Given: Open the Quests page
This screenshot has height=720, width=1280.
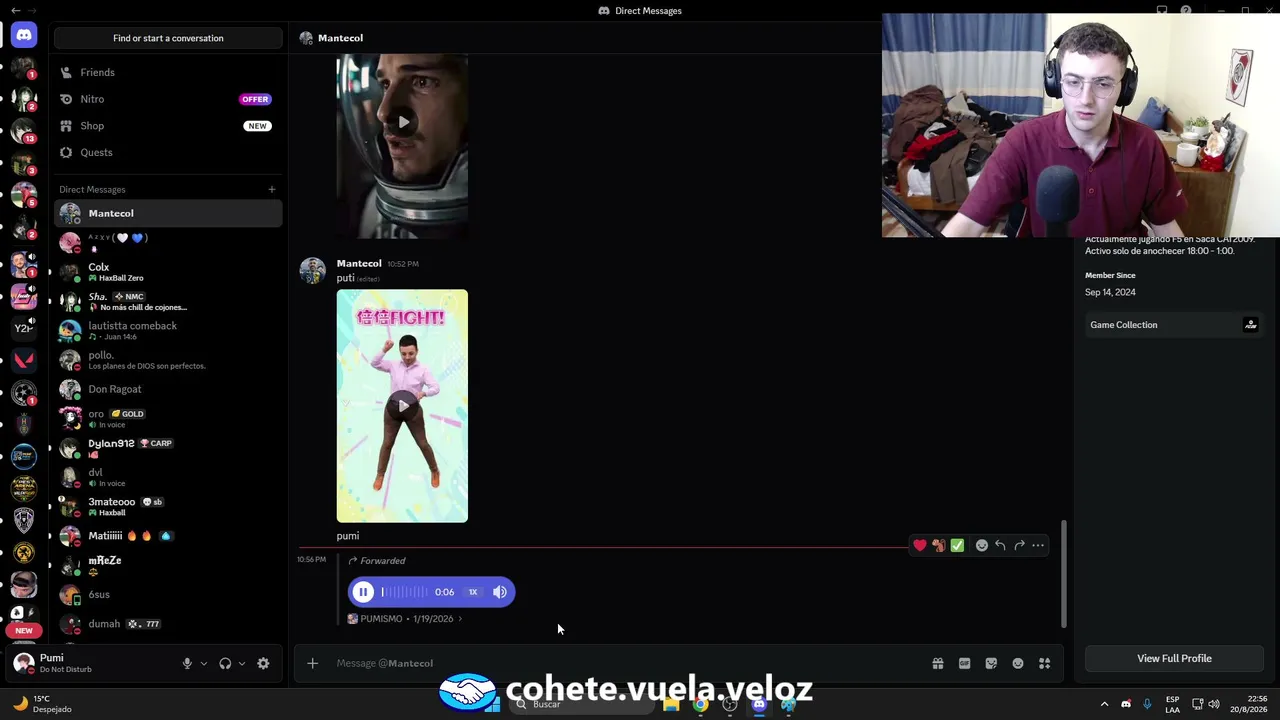Looking at the screenshot, I should coord(168,152).
